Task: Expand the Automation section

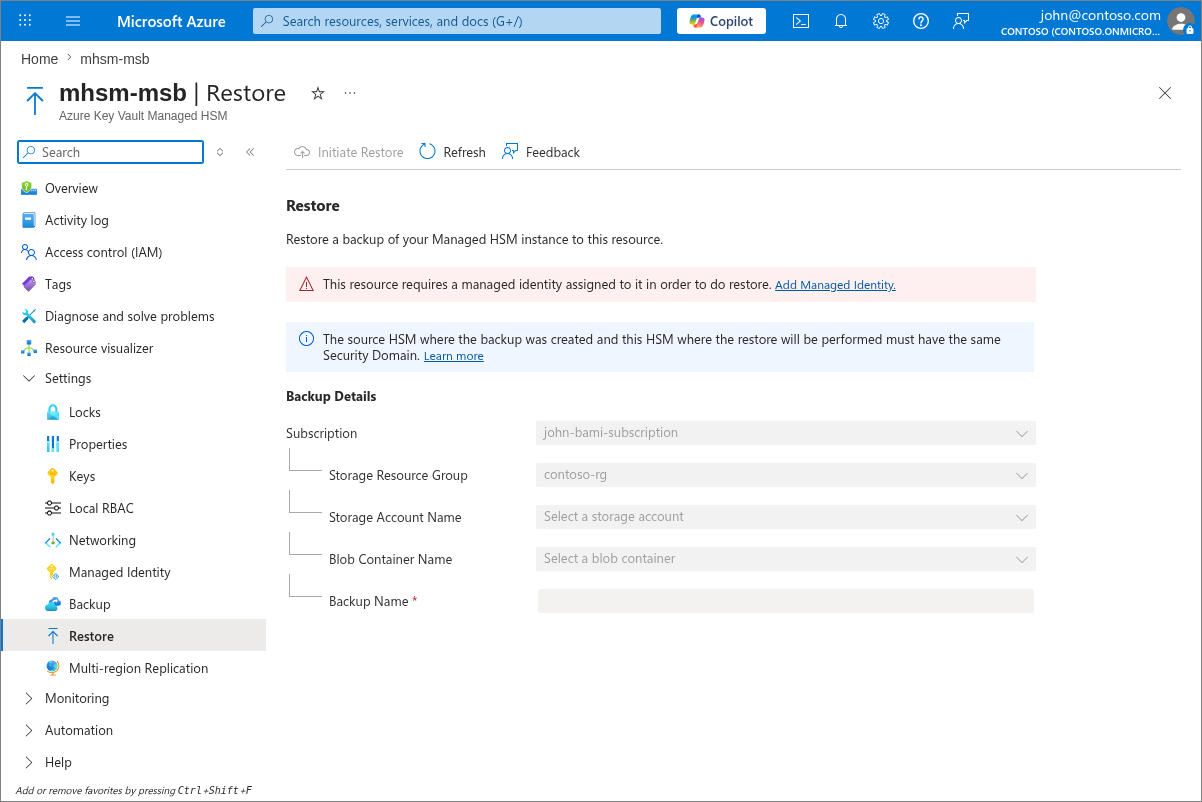Action: click(x=28, y=730)
